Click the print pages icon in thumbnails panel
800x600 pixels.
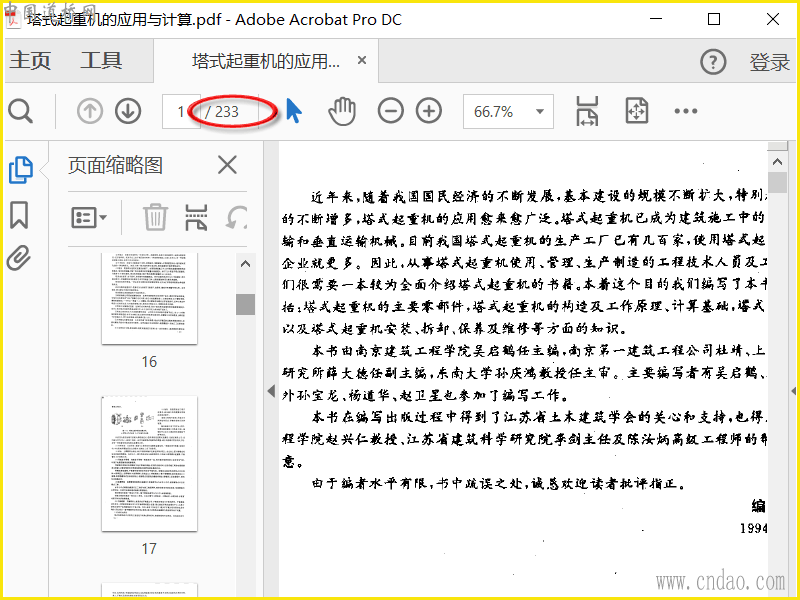(x=196, y=218)
